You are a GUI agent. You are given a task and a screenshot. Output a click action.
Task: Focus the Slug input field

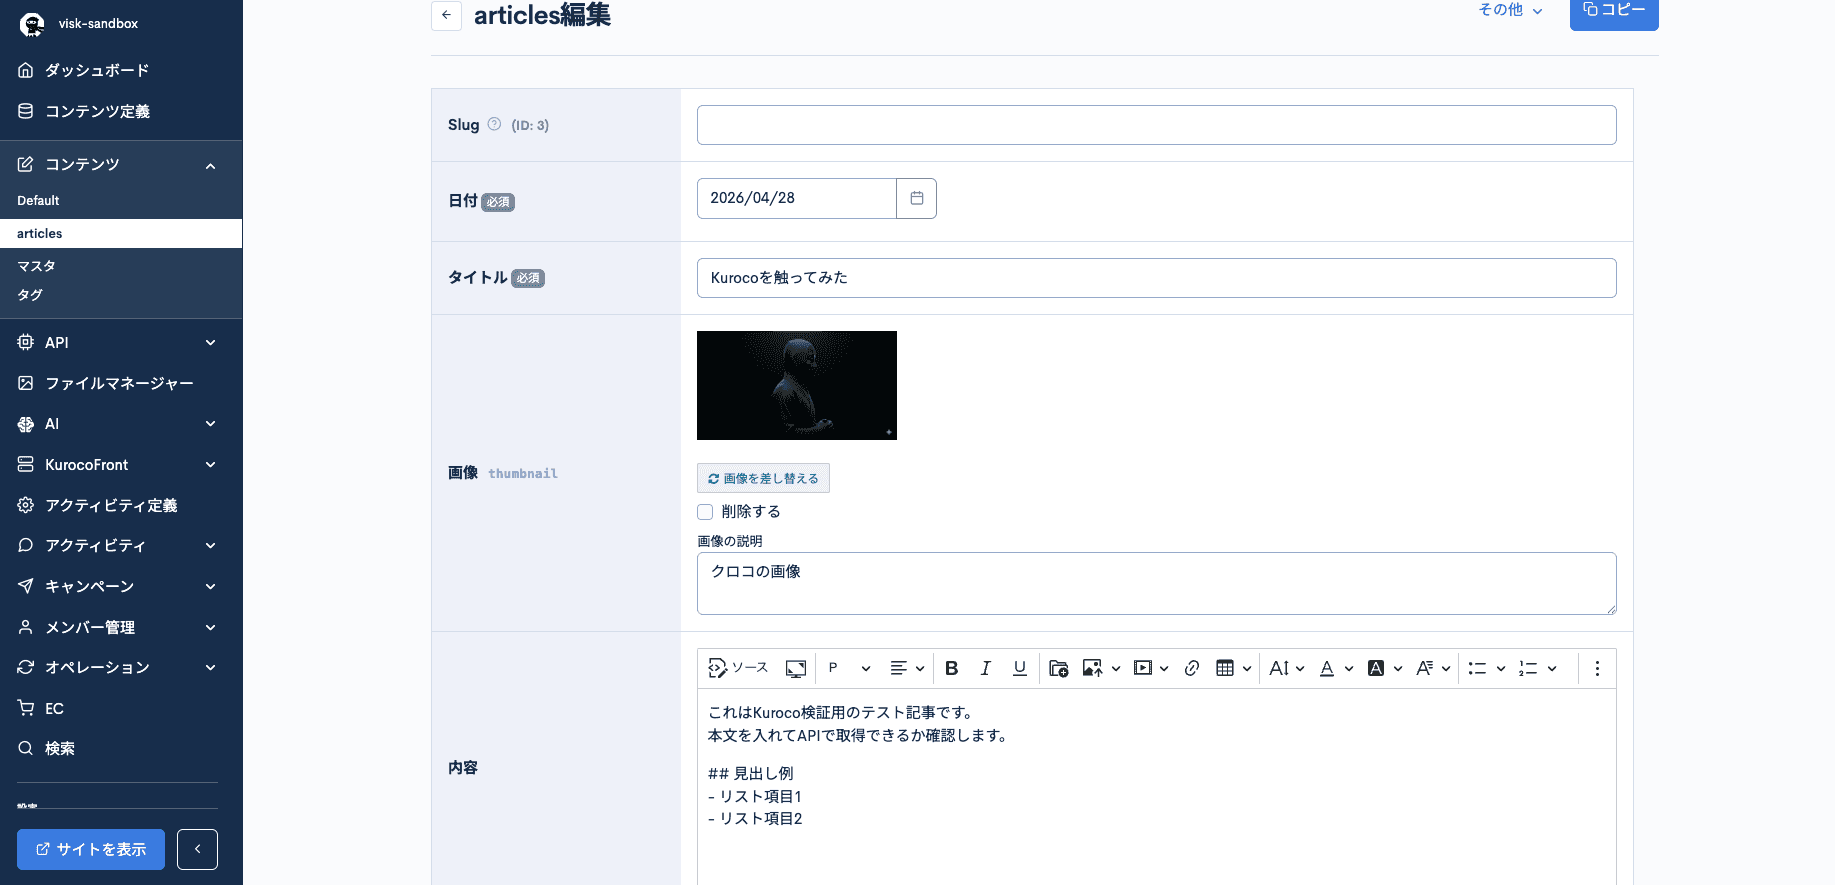tap(1156, 125)
